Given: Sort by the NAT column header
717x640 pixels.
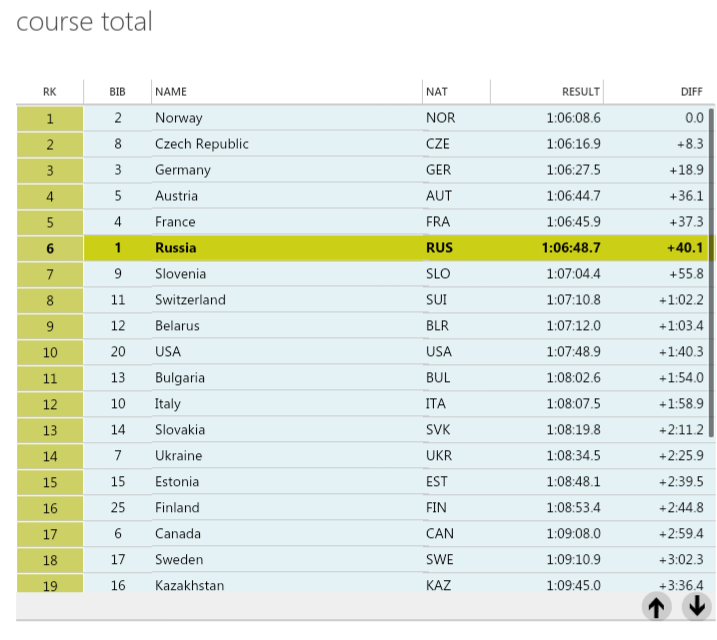Looking at the screenshot, I should (x=456, y=92).
